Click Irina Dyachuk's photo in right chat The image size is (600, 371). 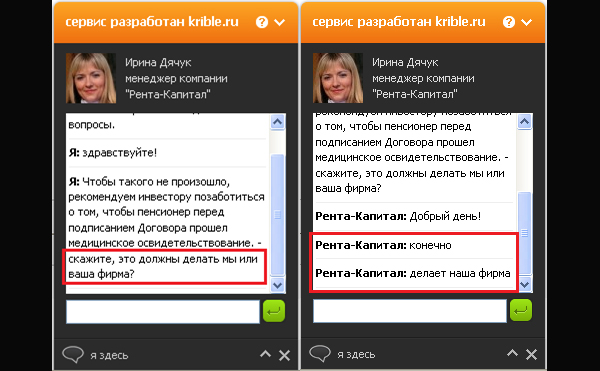pyautogui.click(x=338, y=78)
